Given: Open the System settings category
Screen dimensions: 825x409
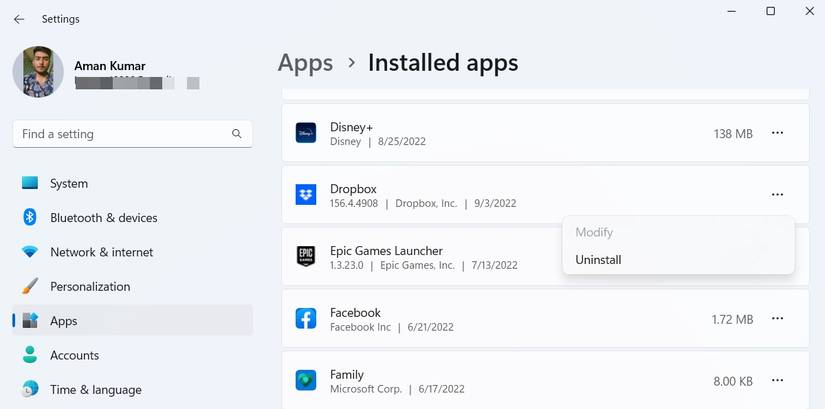Looking at the screenshot, I should (x=133, y=183).
